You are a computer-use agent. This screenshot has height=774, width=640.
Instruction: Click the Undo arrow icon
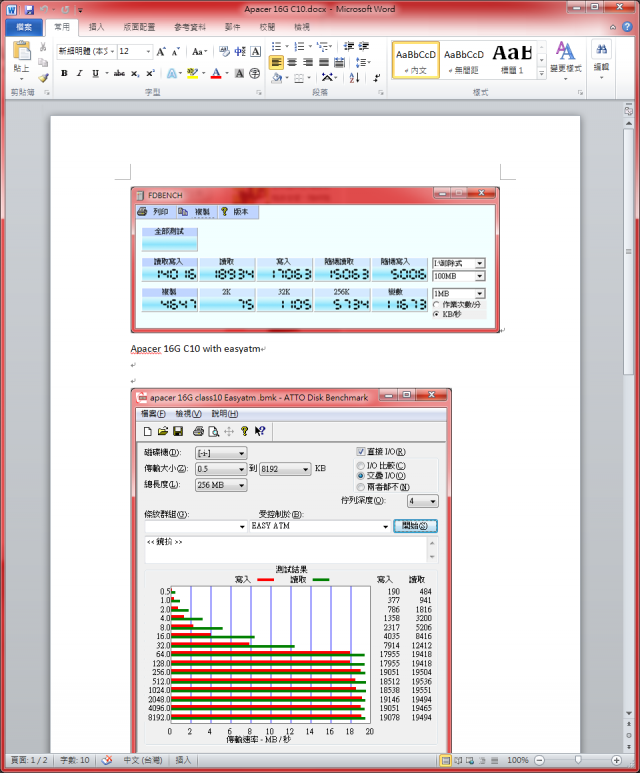point(44,9)
